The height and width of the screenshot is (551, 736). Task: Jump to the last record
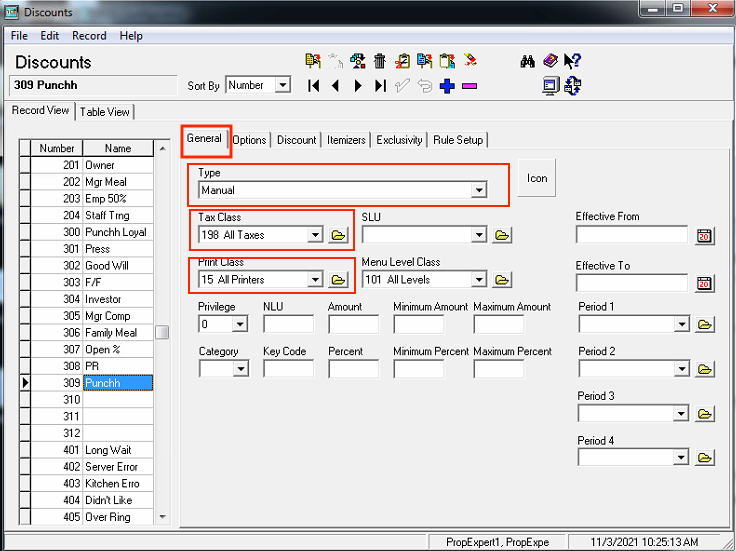pos(380,86)
